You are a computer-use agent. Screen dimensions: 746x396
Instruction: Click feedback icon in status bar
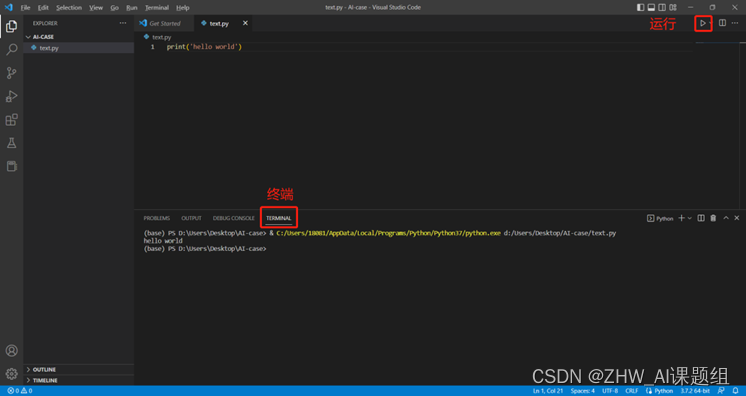[x=721, y=391]
